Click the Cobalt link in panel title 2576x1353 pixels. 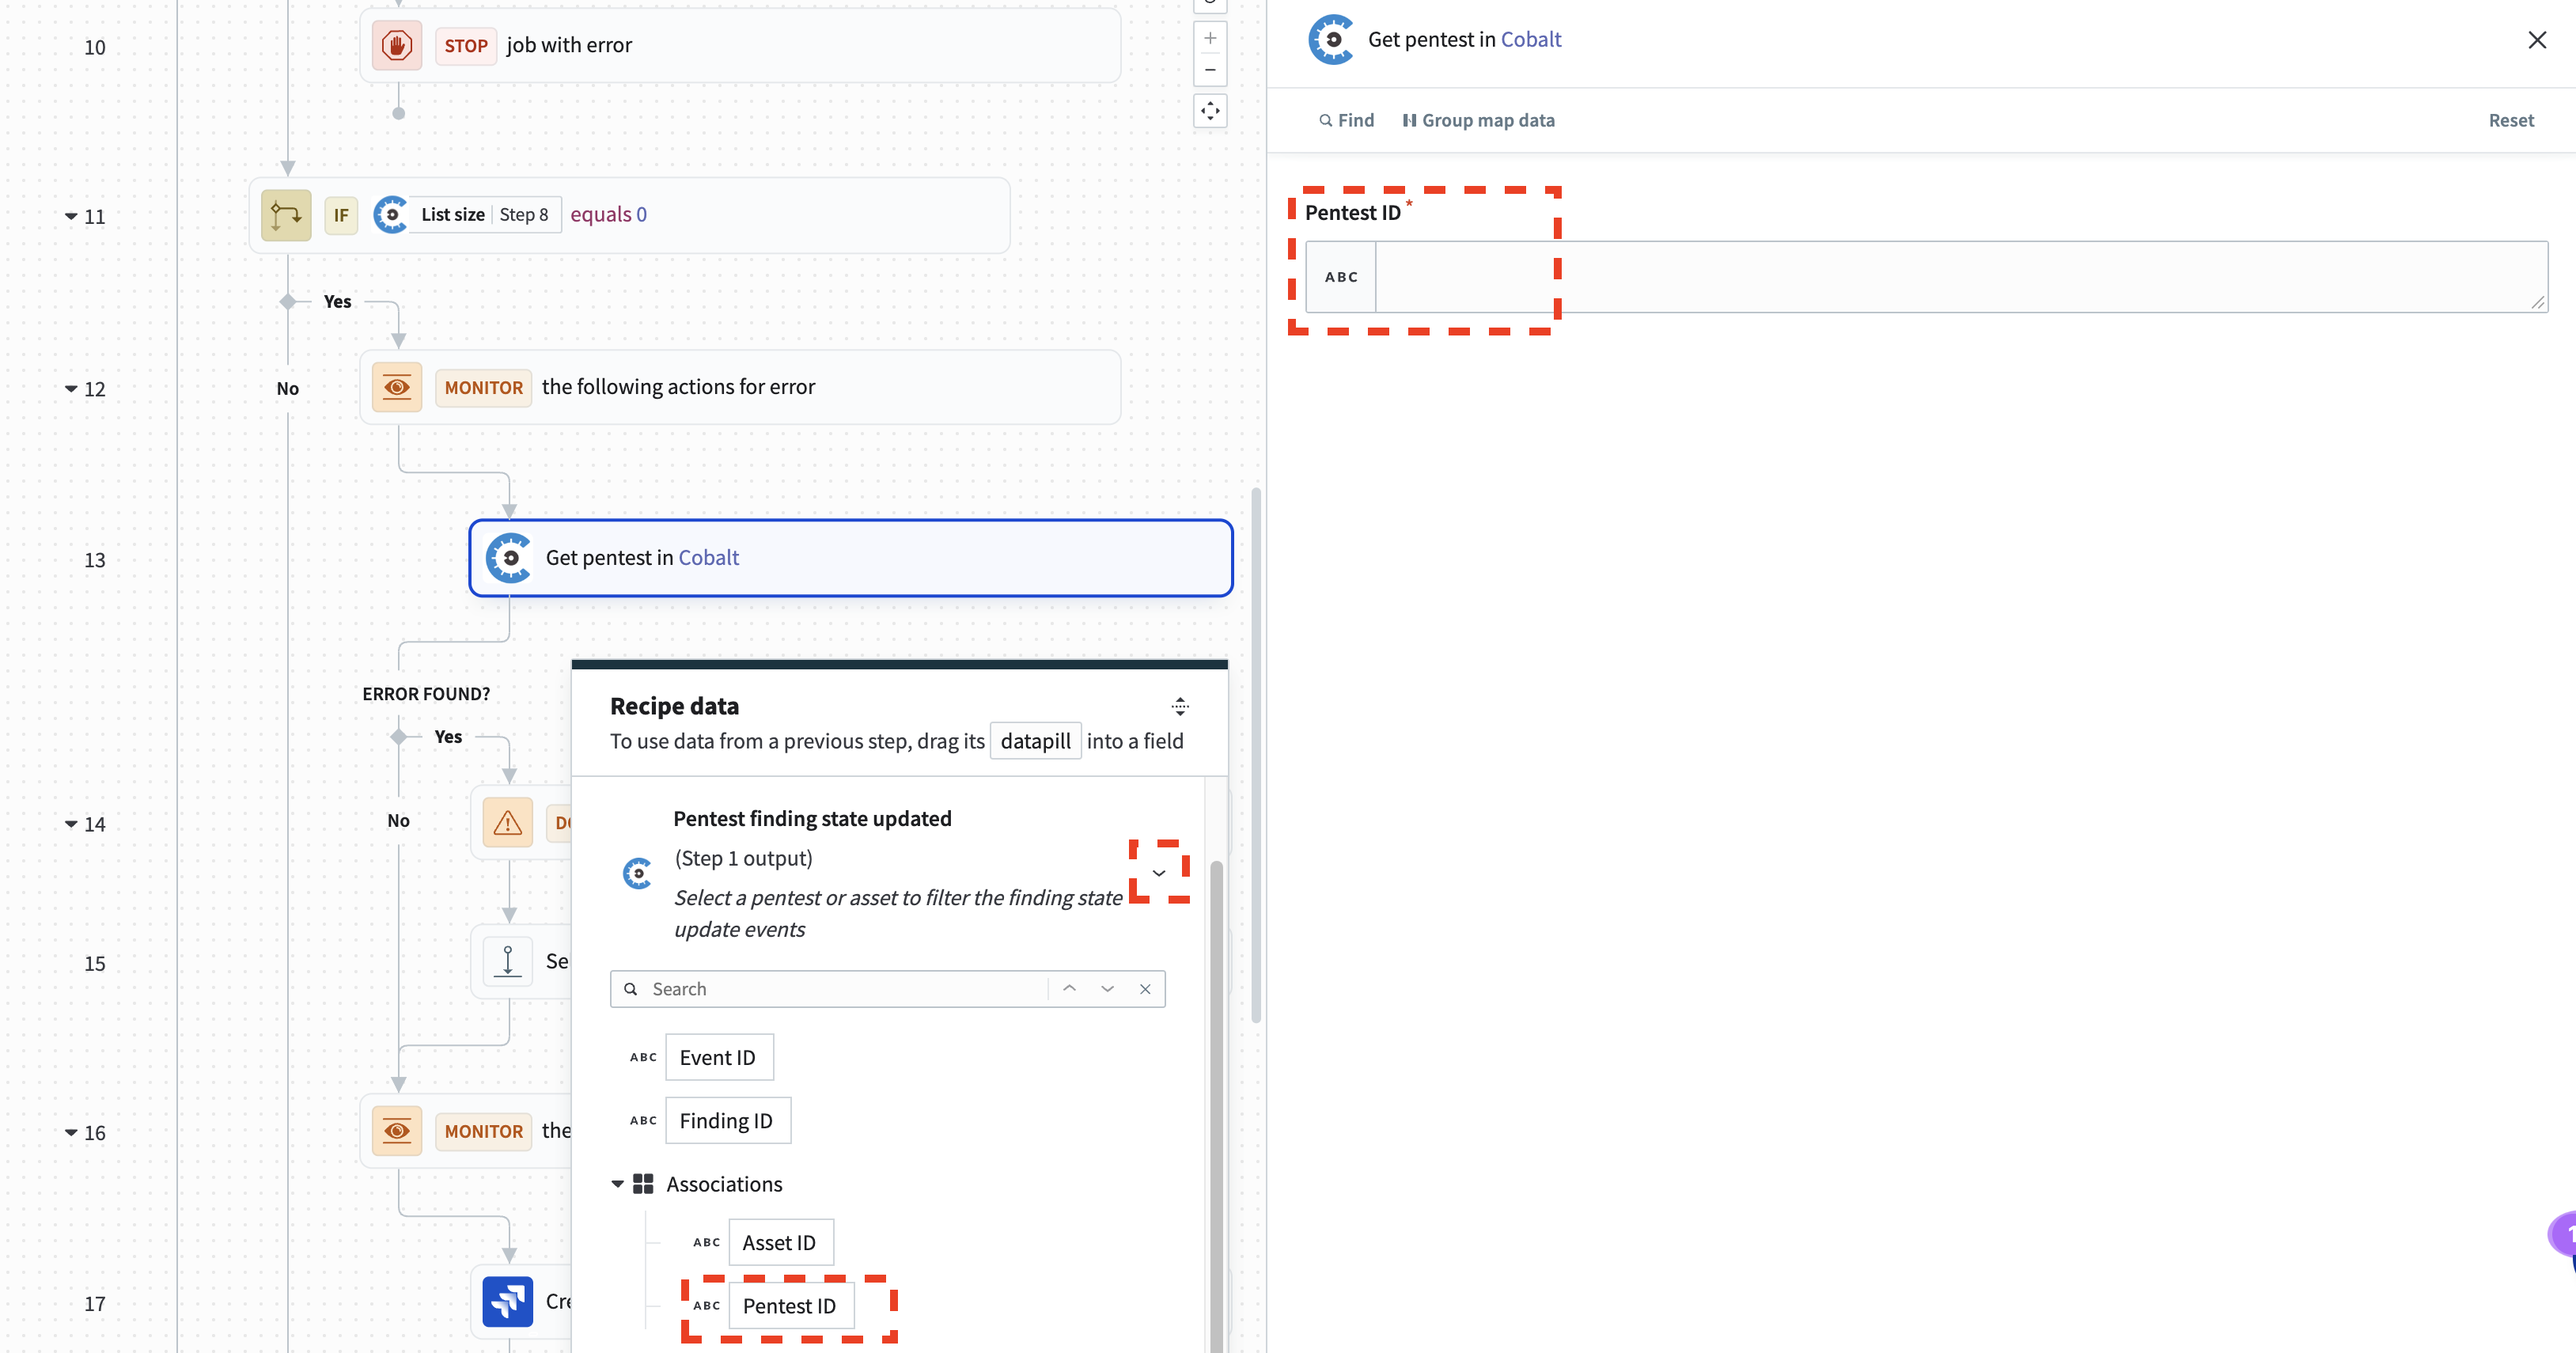pyautogui.click(x=1531, y=39)
